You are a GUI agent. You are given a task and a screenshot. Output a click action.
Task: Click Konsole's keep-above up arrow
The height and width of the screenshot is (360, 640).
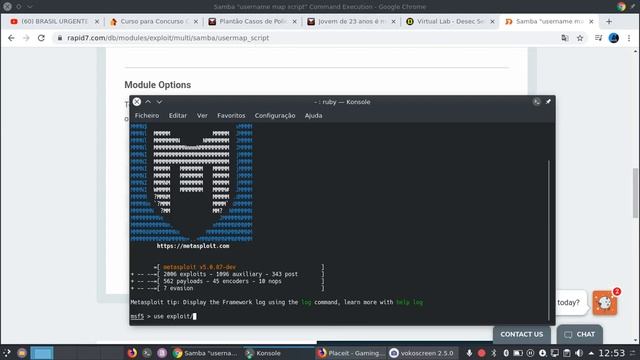point(148,102)
